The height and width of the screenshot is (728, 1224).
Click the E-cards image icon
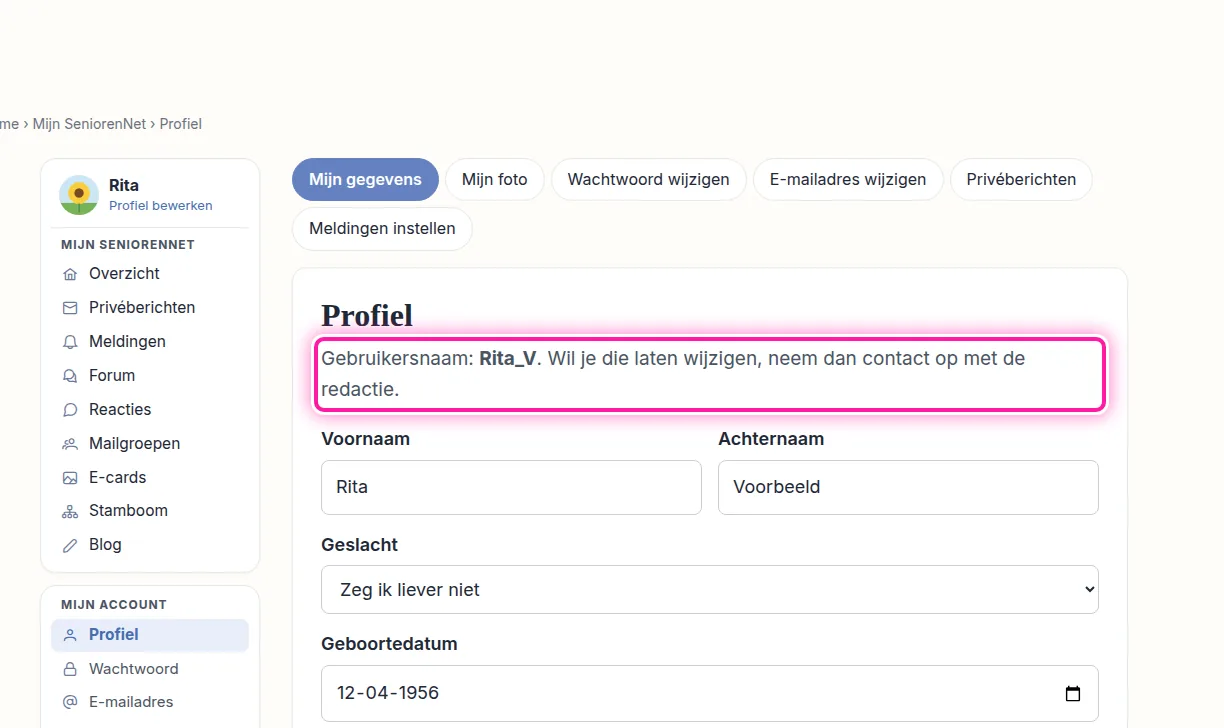tap(70, 478)
